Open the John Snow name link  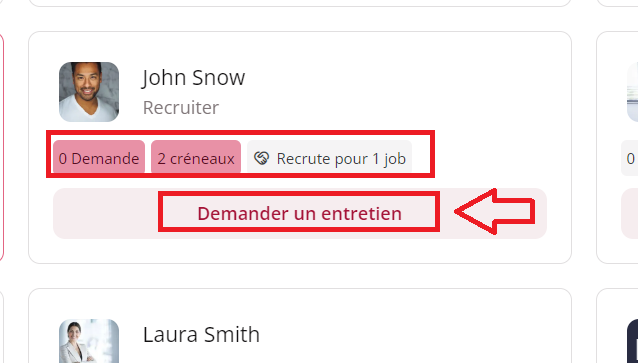pos(194,77)
